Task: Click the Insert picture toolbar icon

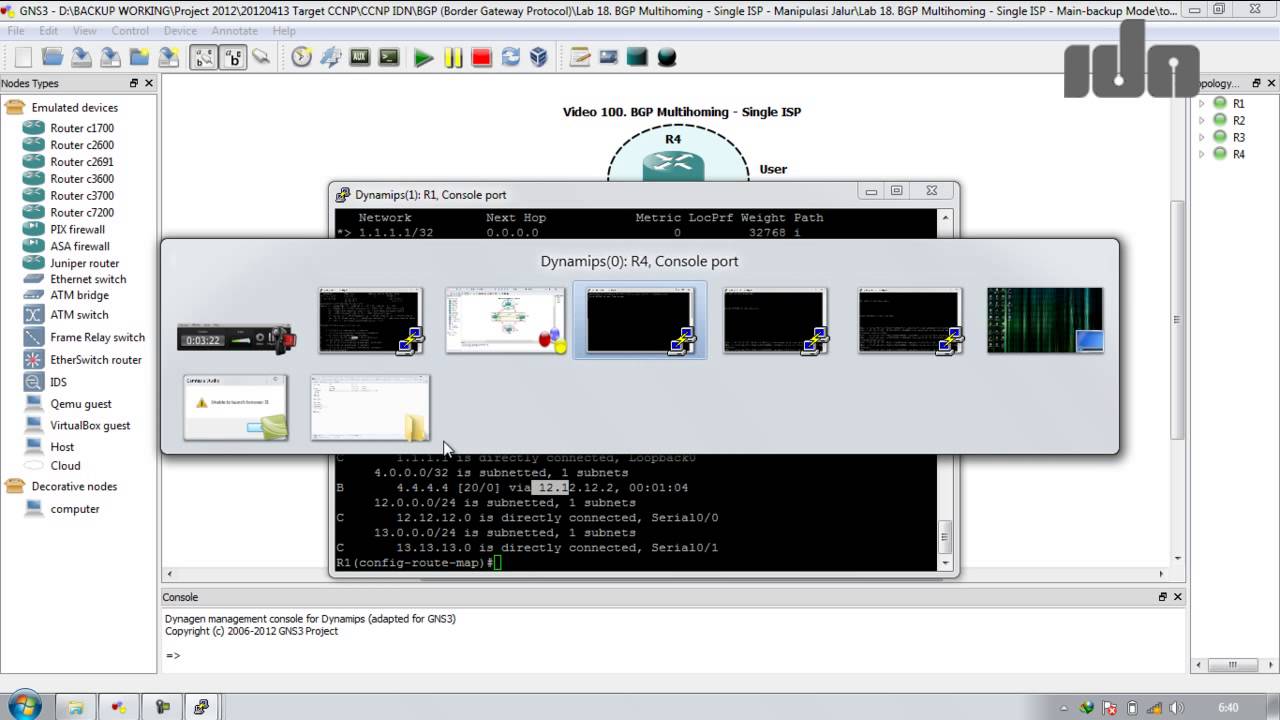Action: [608, 57]
